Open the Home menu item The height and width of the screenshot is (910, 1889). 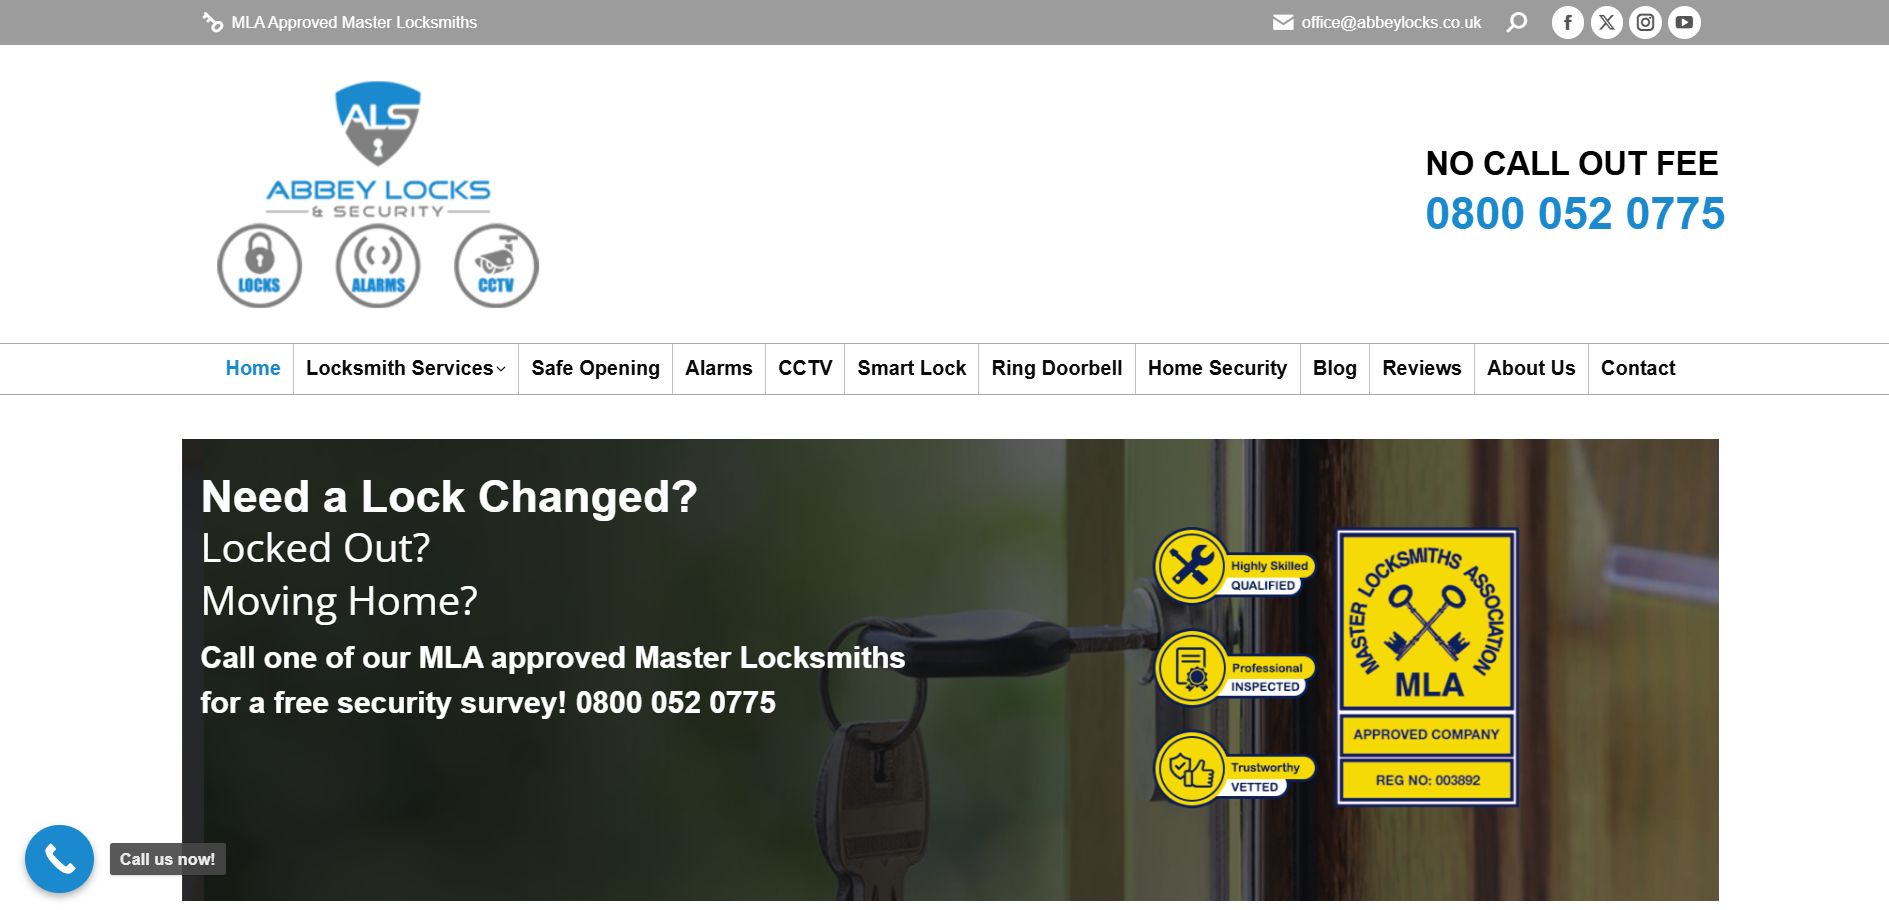click(253, 368)
